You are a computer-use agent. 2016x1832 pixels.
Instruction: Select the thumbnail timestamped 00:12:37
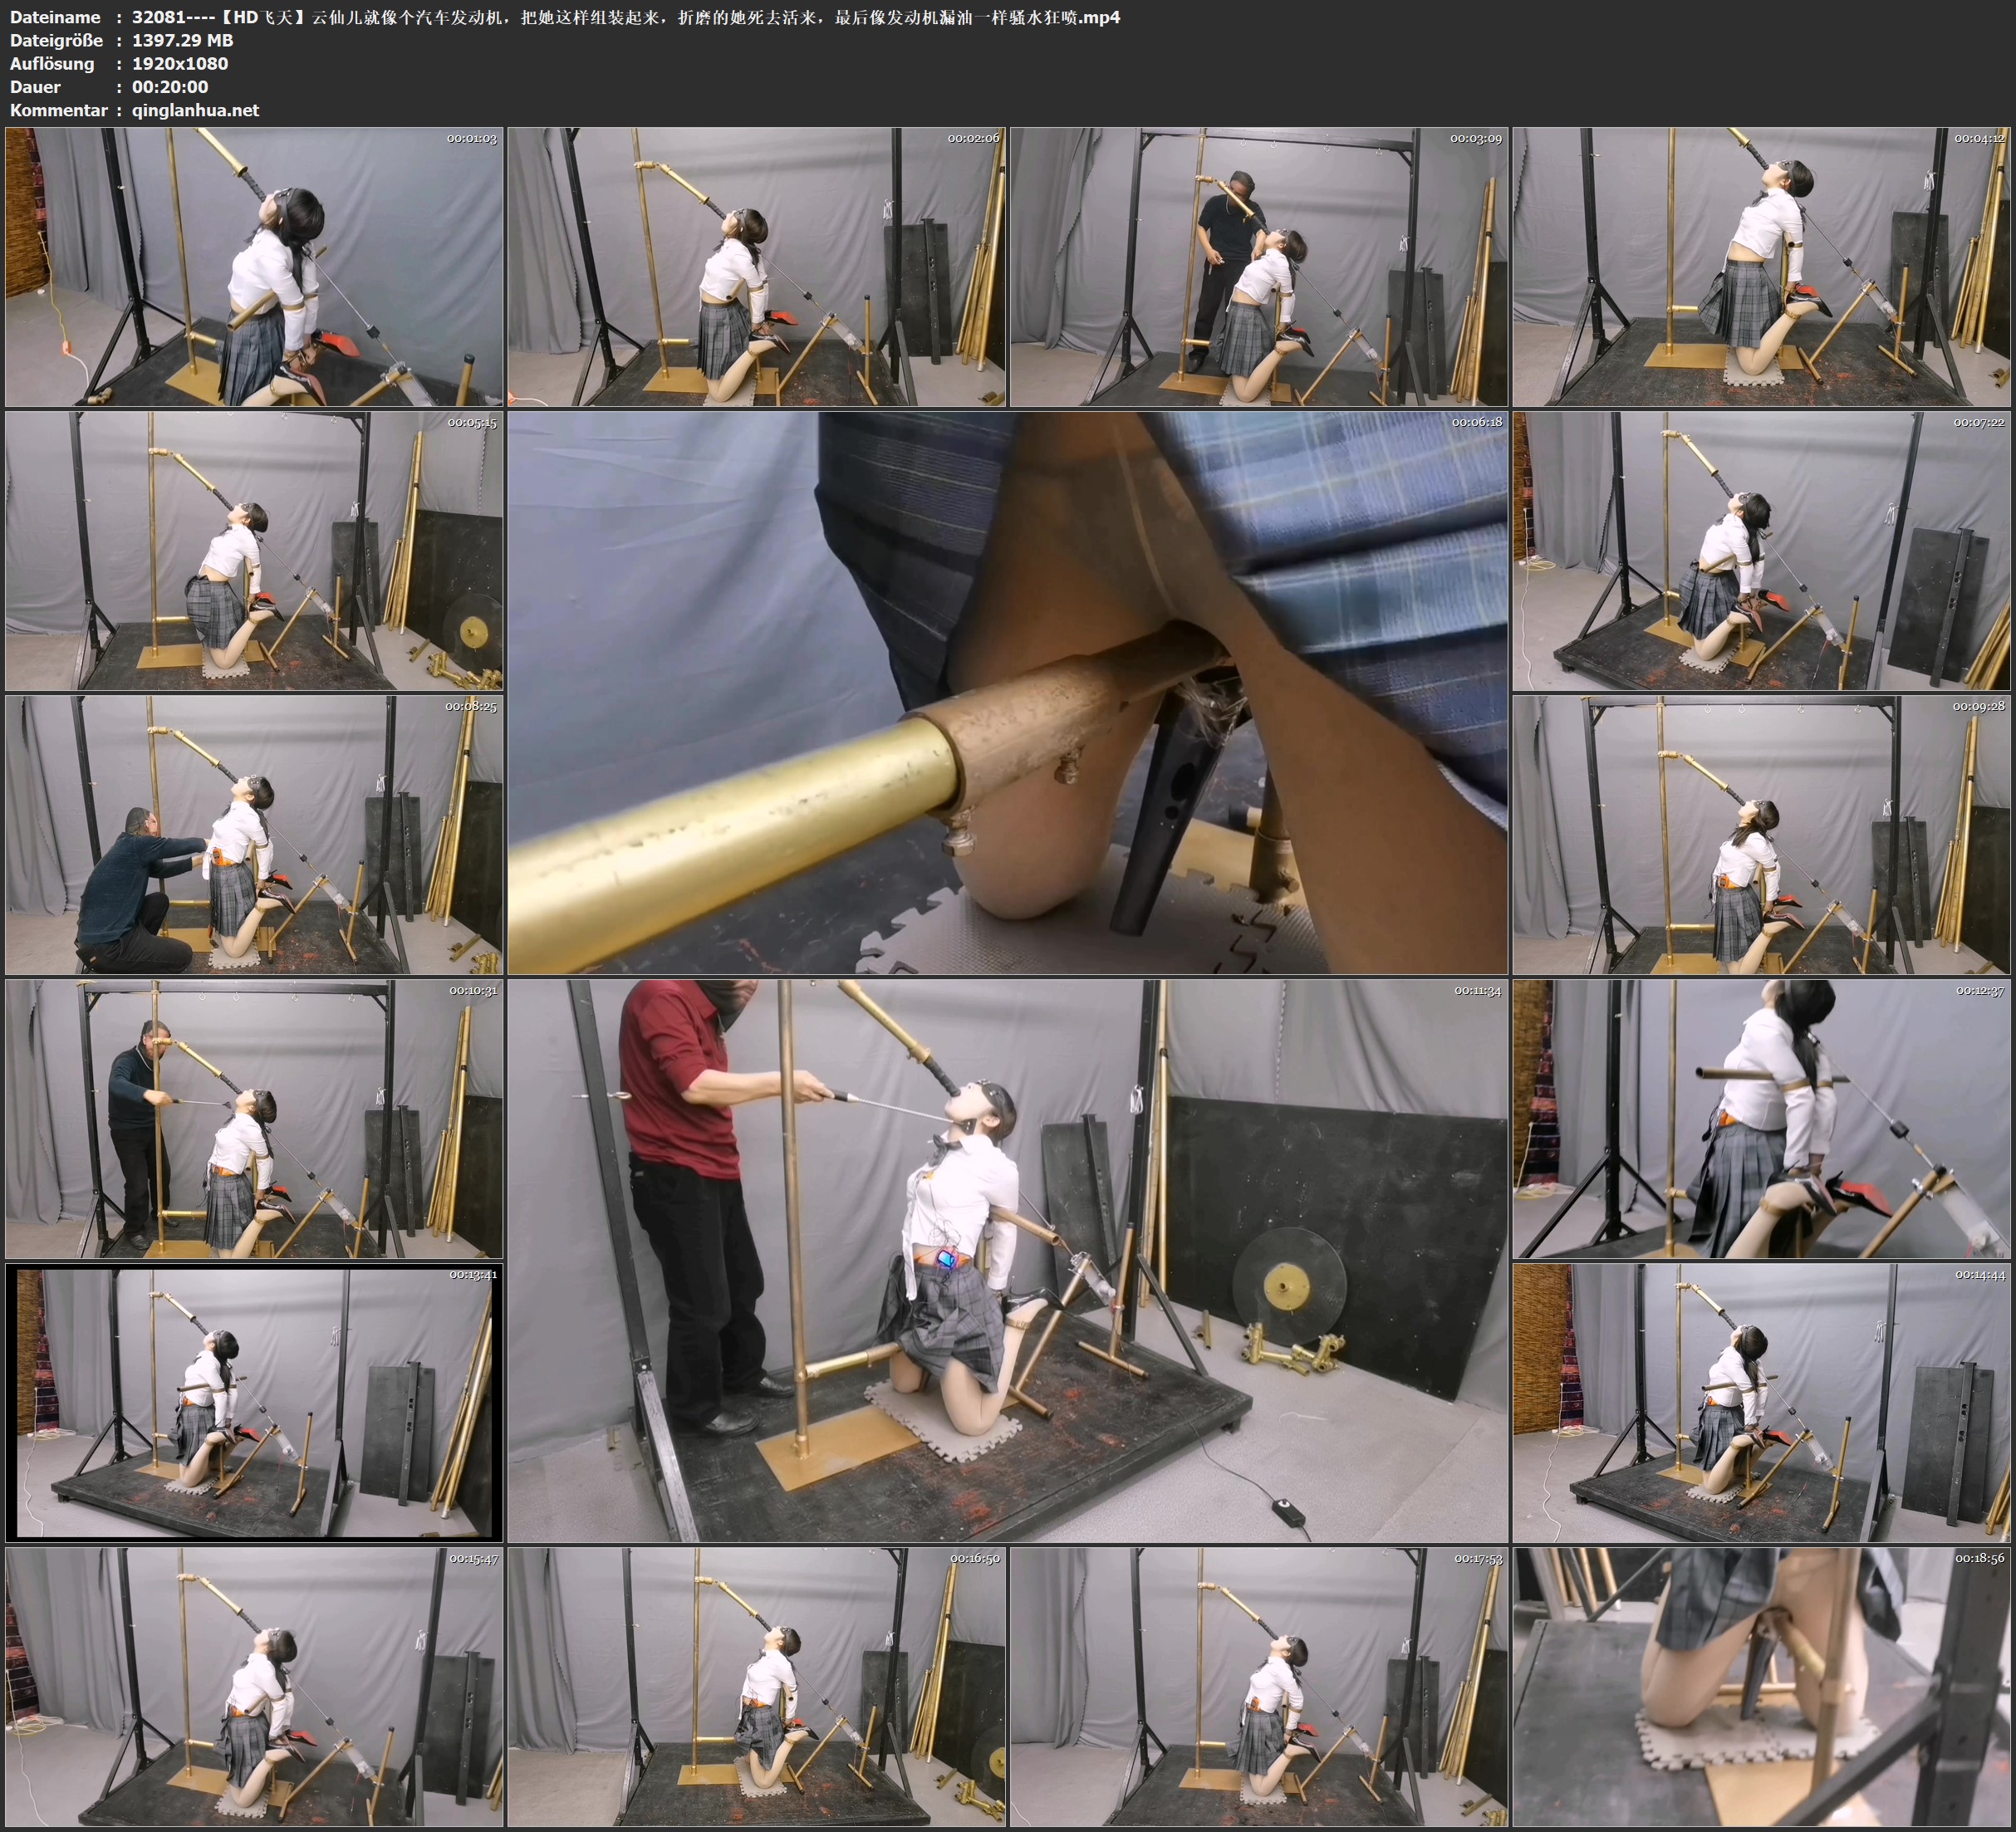pos(1762,1119)
